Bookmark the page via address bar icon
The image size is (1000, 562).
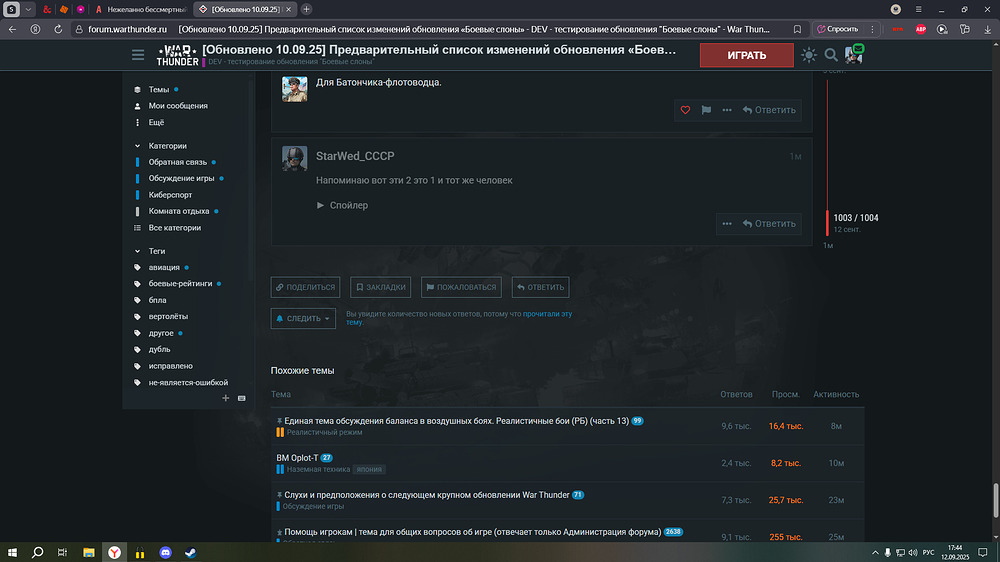[x=797, y=29]
